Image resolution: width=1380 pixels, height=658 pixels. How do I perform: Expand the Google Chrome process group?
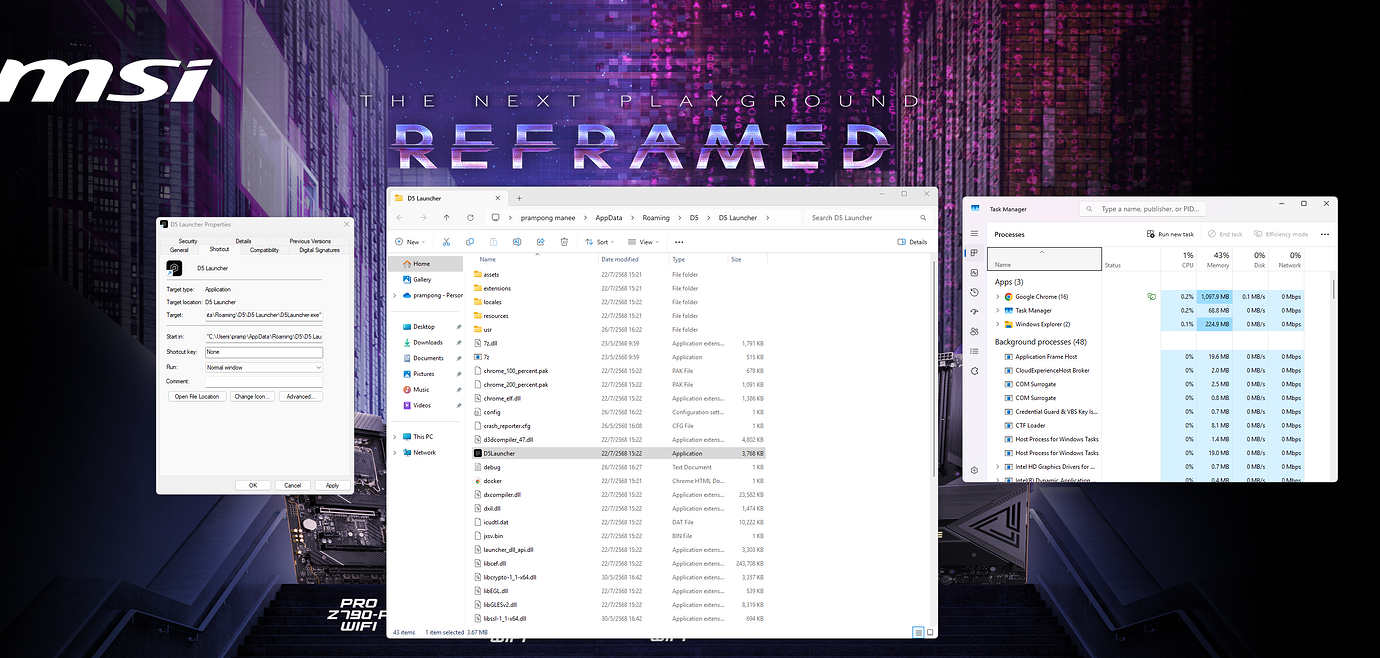point(997,296)
